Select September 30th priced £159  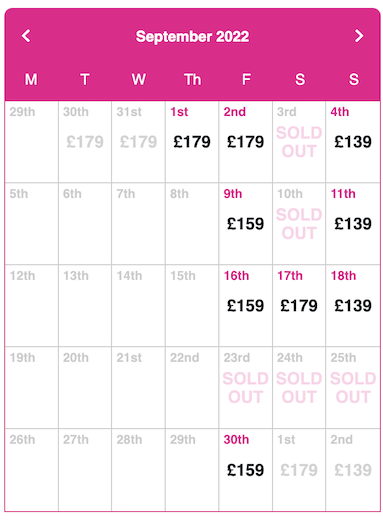coord(246,470)
